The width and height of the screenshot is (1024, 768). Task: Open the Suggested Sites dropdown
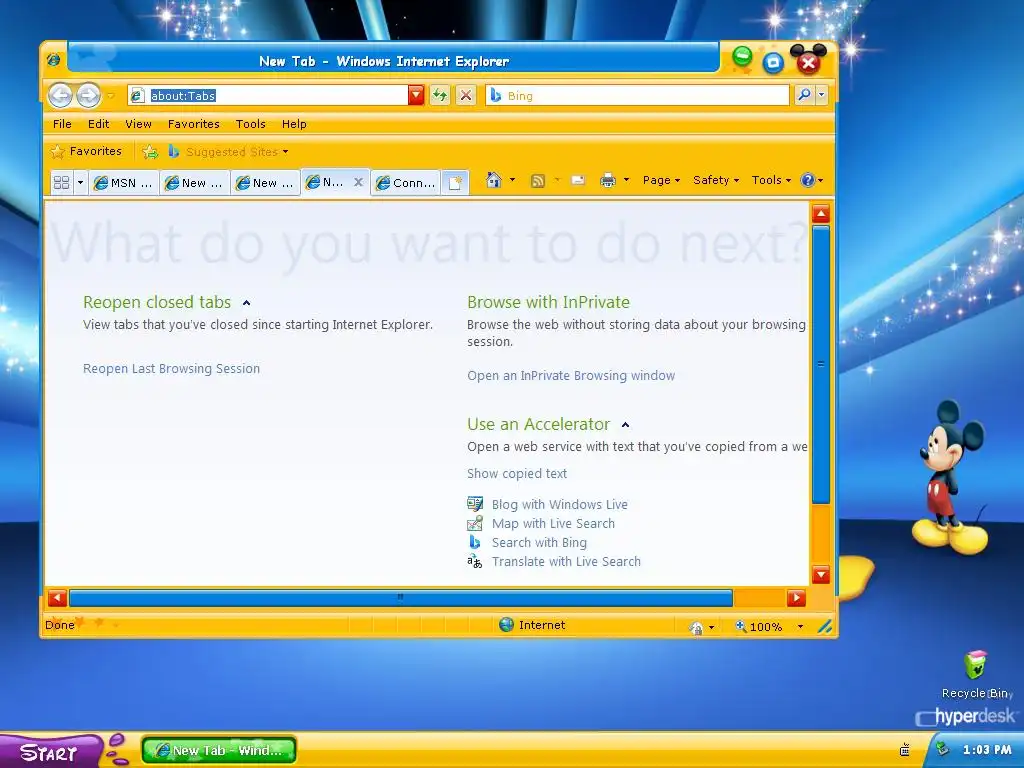[228, 152]
